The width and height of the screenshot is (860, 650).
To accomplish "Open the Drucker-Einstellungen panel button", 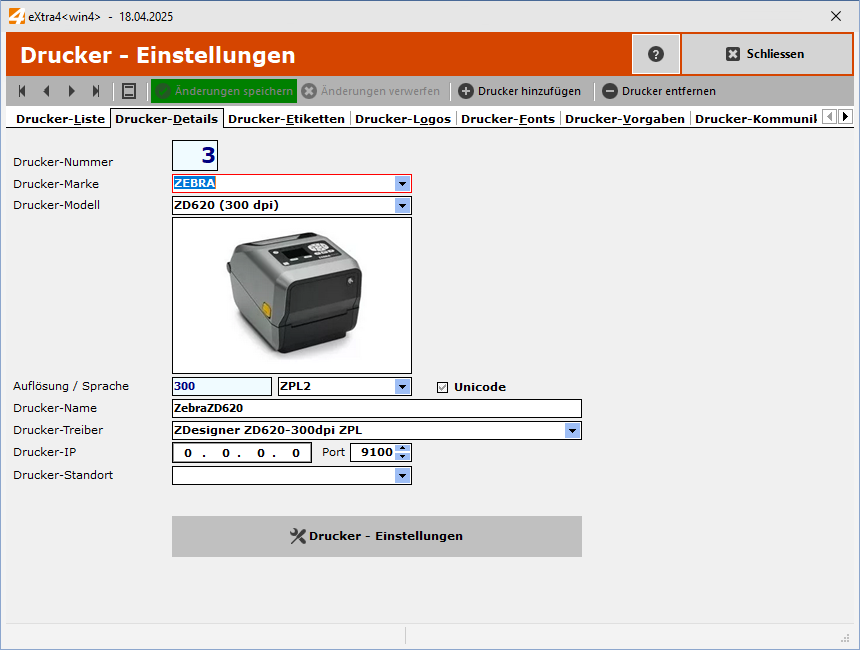I will [x=377, y=536].
